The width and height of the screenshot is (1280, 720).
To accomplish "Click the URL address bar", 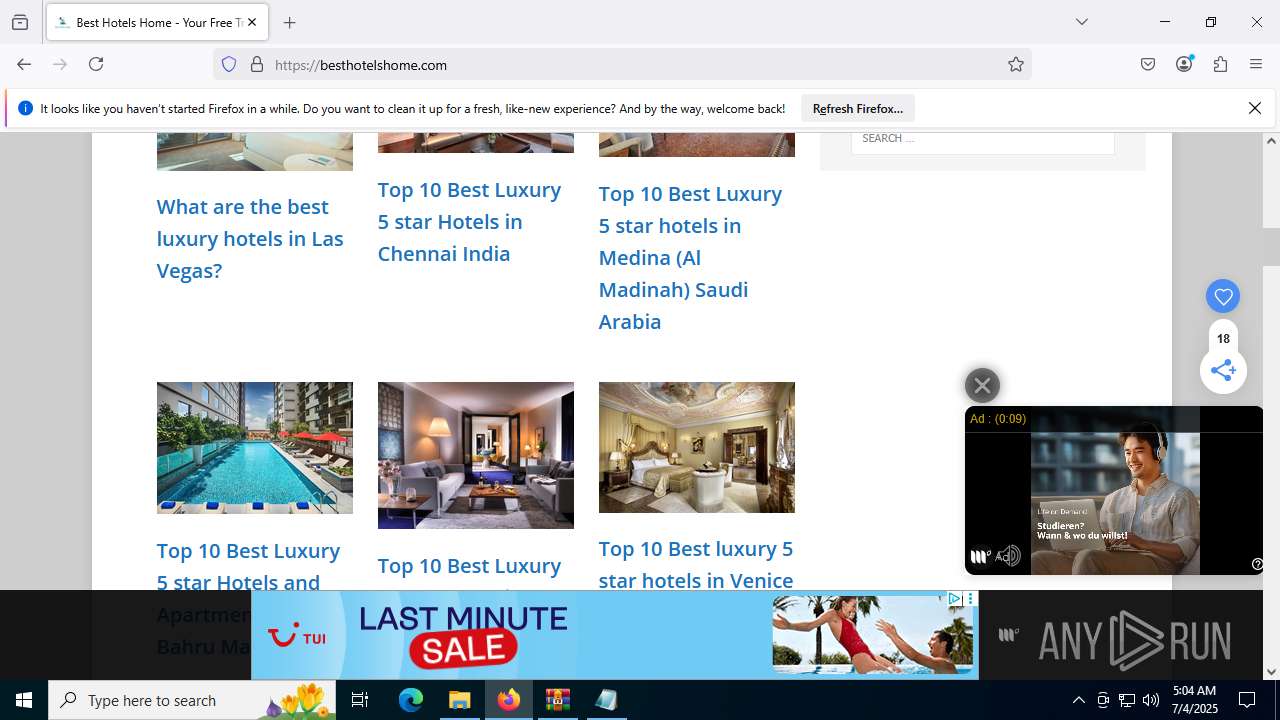I will [620, 64].
